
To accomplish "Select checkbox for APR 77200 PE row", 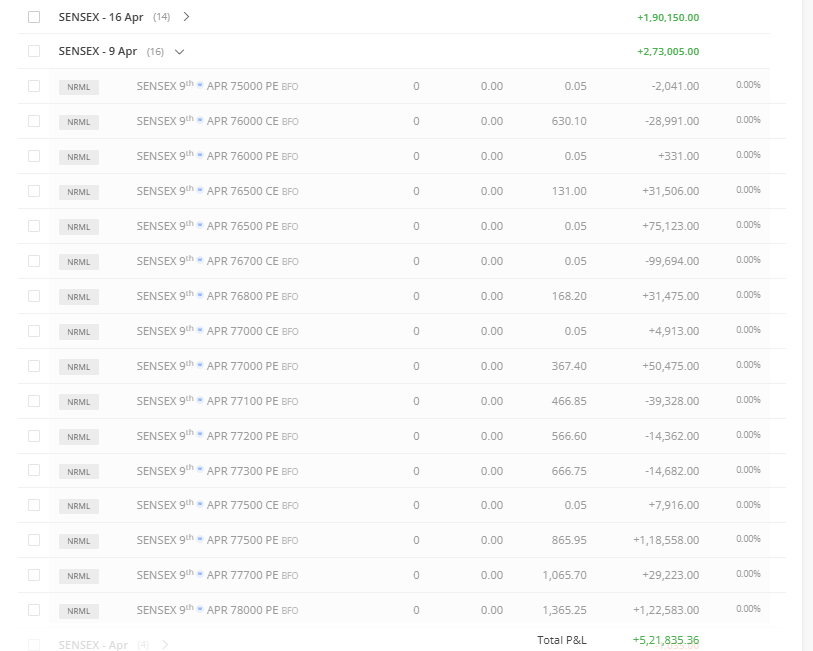I will coord(34,436).
